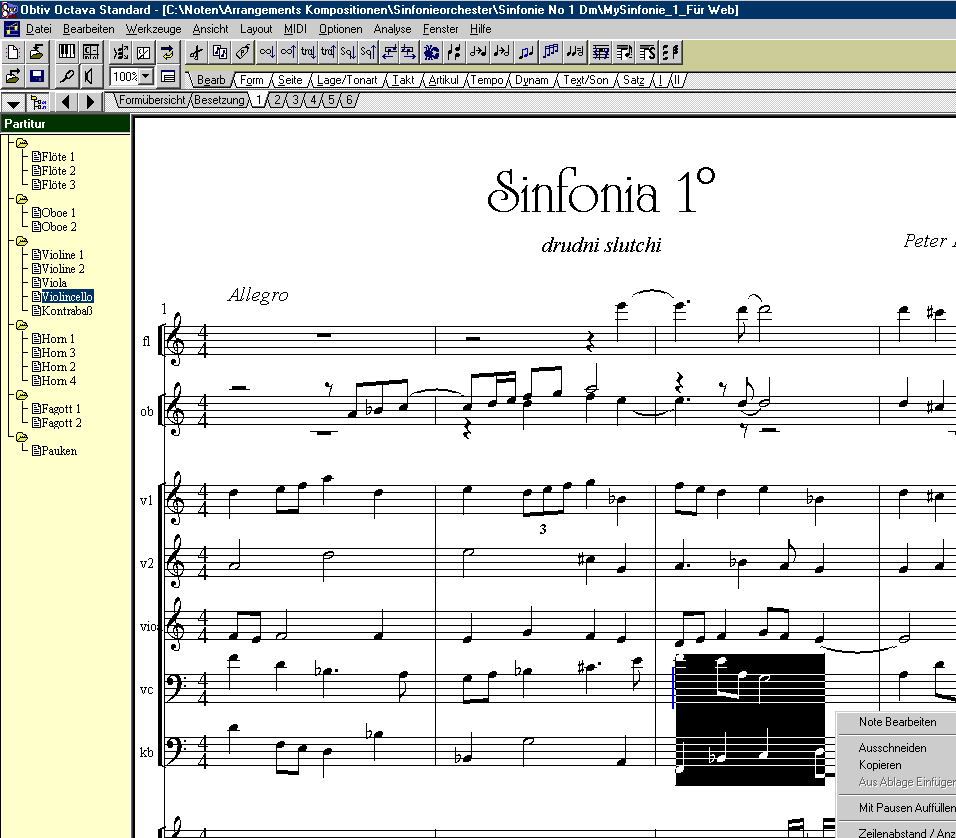Choose Kopieren from the context menu
The height and width of the screenshot is (838, 956).
pyautogui.click(x=880, y=765)
